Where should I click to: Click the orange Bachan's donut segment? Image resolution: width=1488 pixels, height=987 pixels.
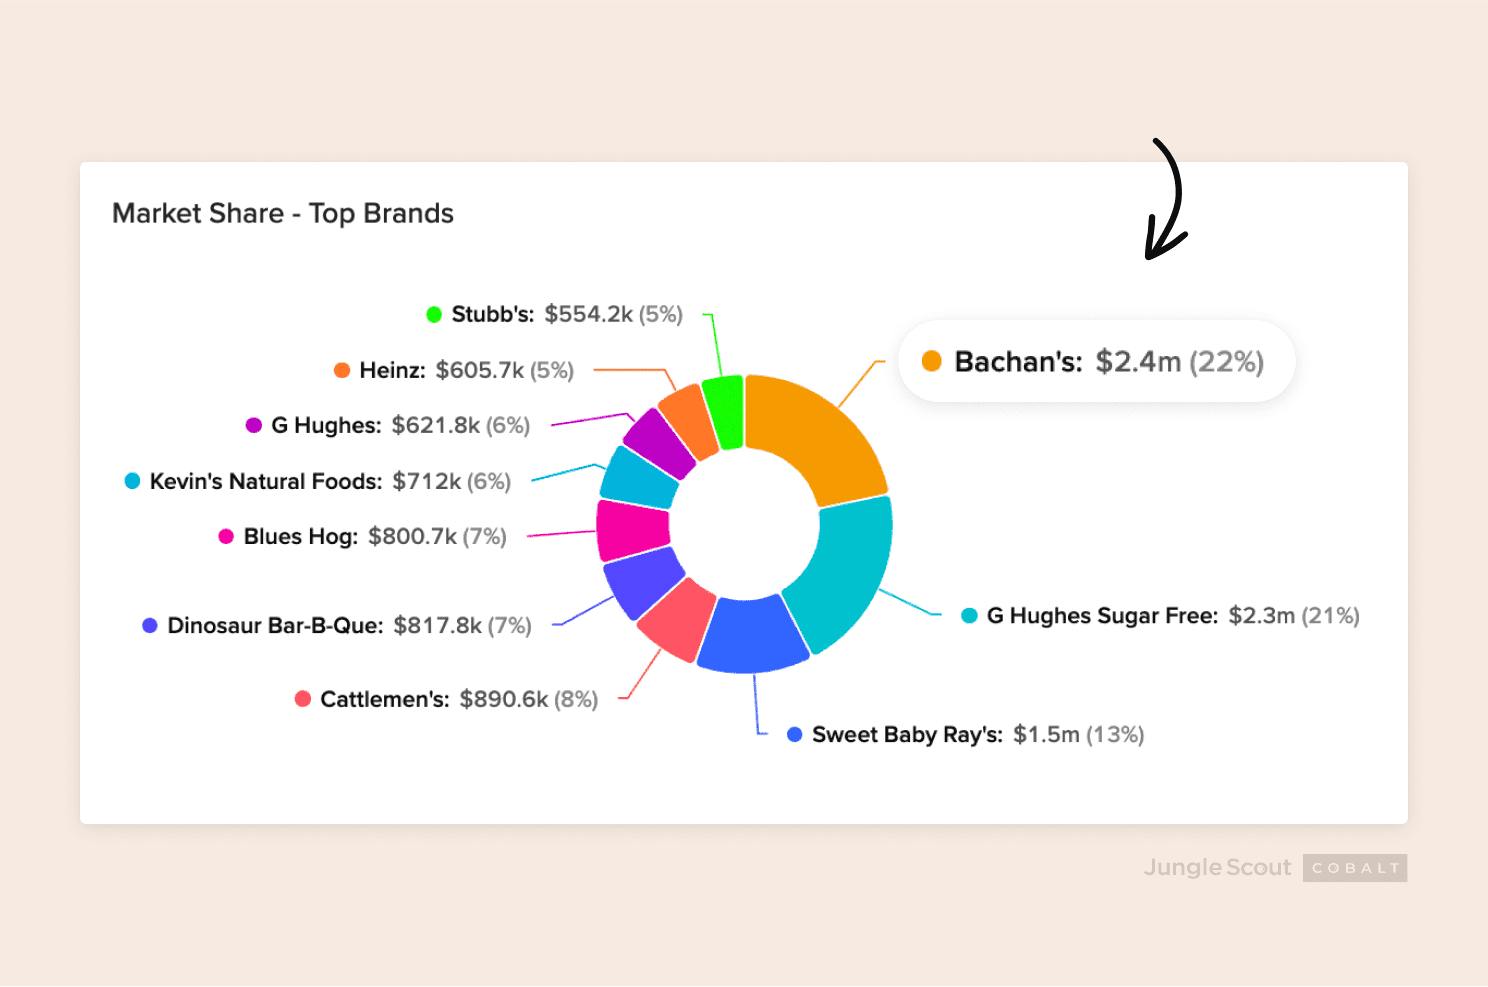coord(812,435)
